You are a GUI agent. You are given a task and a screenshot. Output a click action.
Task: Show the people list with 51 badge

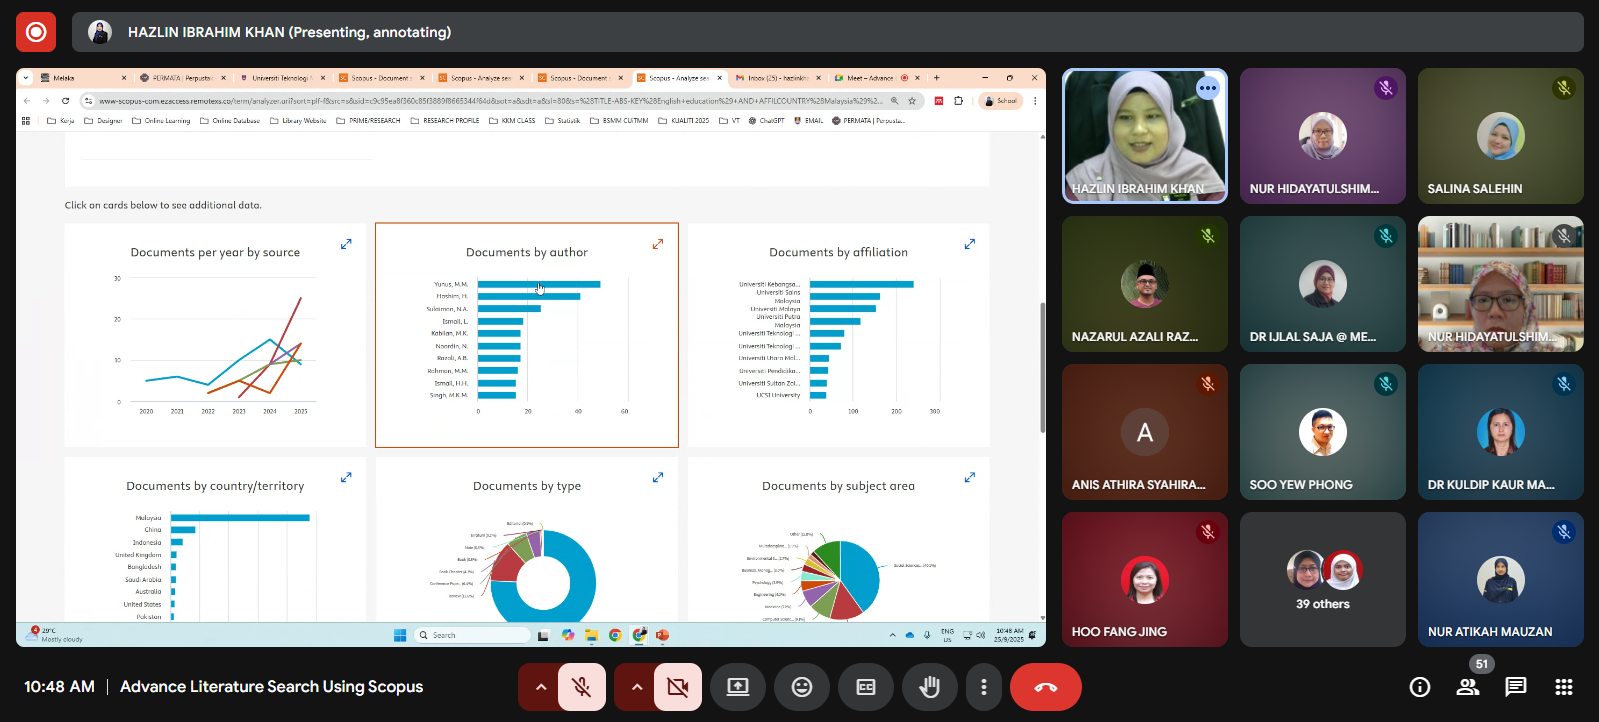pyautogui.click(x=1468, y=687)
